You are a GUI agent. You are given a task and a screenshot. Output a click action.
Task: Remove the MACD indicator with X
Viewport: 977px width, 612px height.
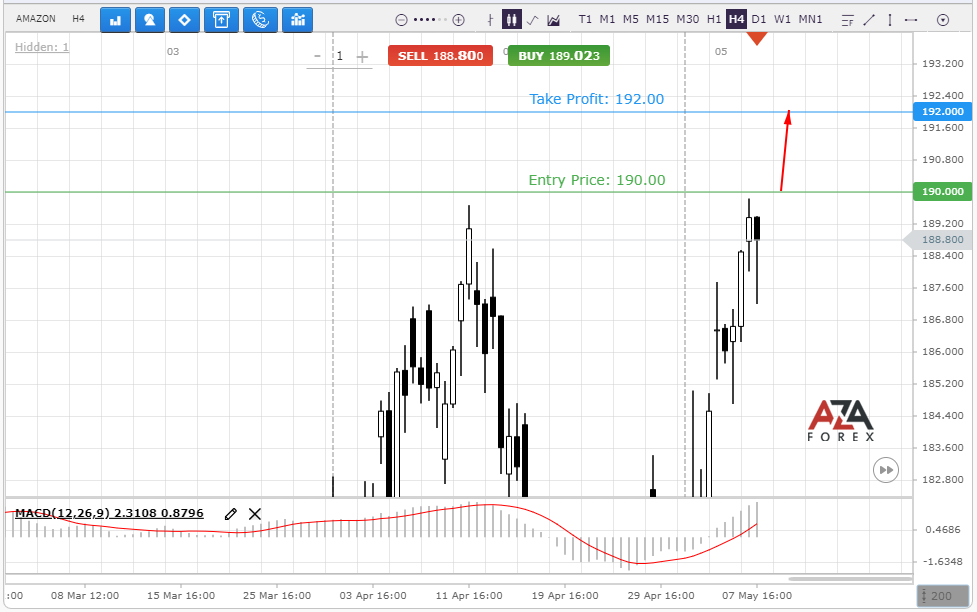coord(255,514)
